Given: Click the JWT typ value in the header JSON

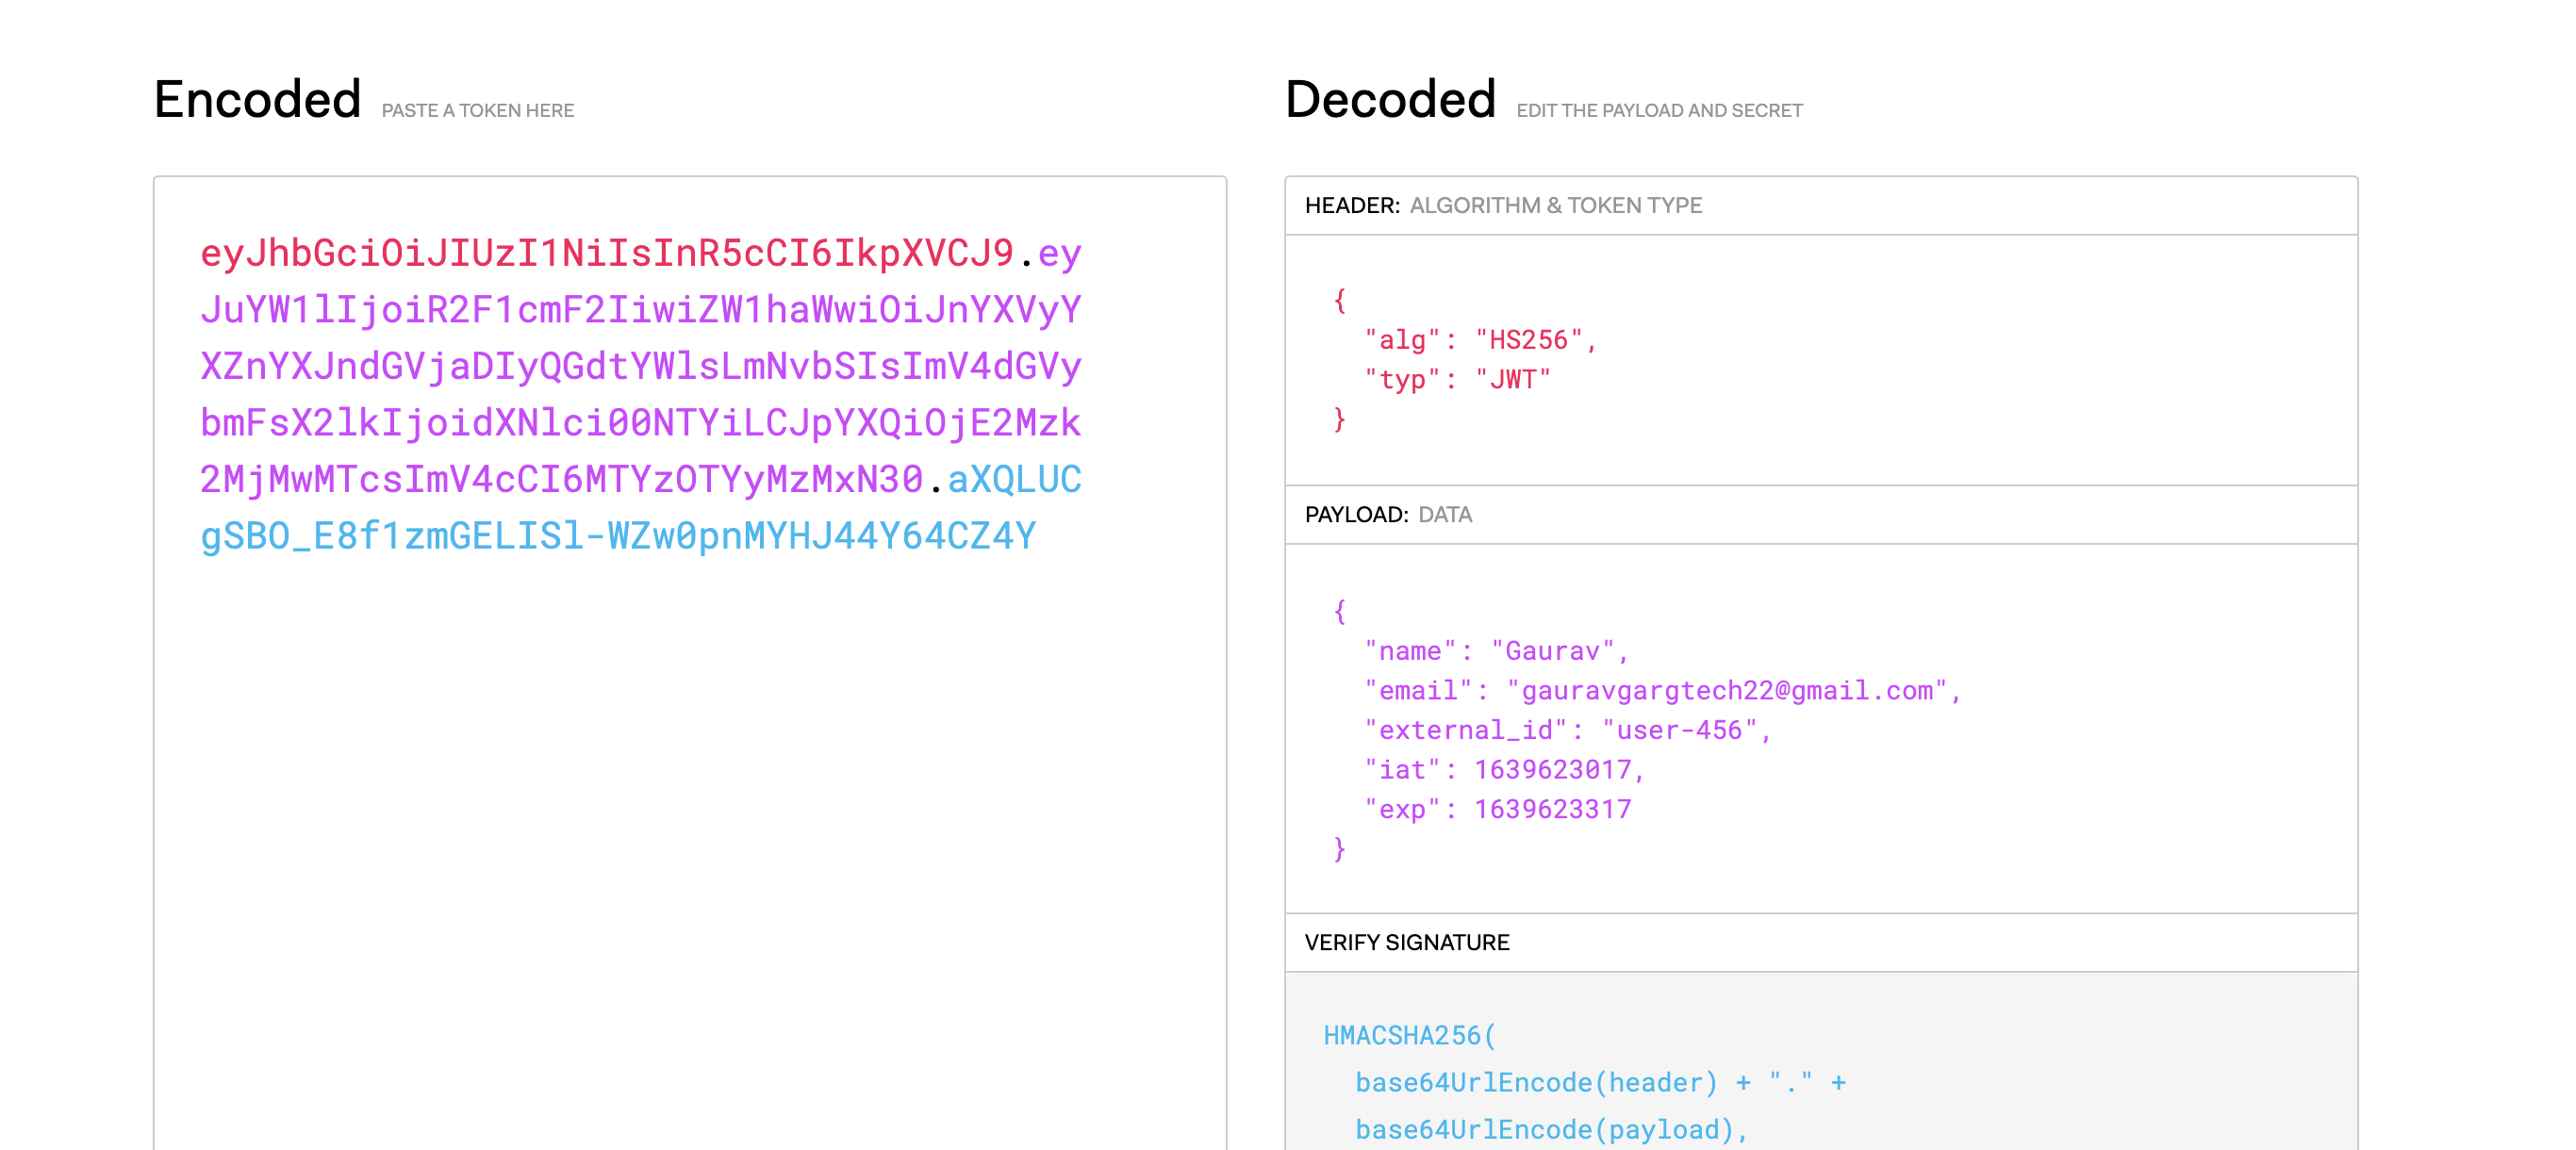Looking at the screenshot, I should coord(1512,378).
